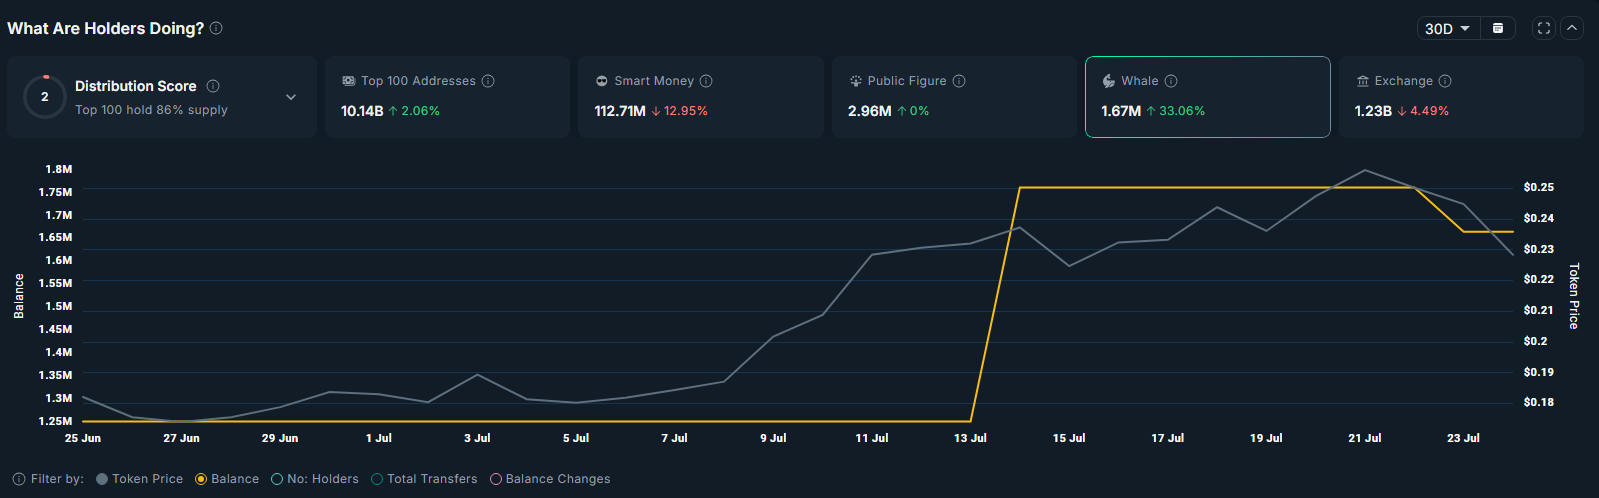Click the calendar date picker icon
The height and width of the screenshot is (498, 1599).
1498,28
